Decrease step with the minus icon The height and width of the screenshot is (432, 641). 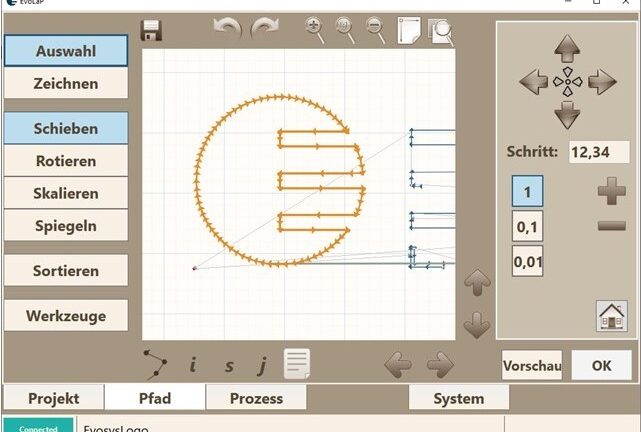[612, 225]
